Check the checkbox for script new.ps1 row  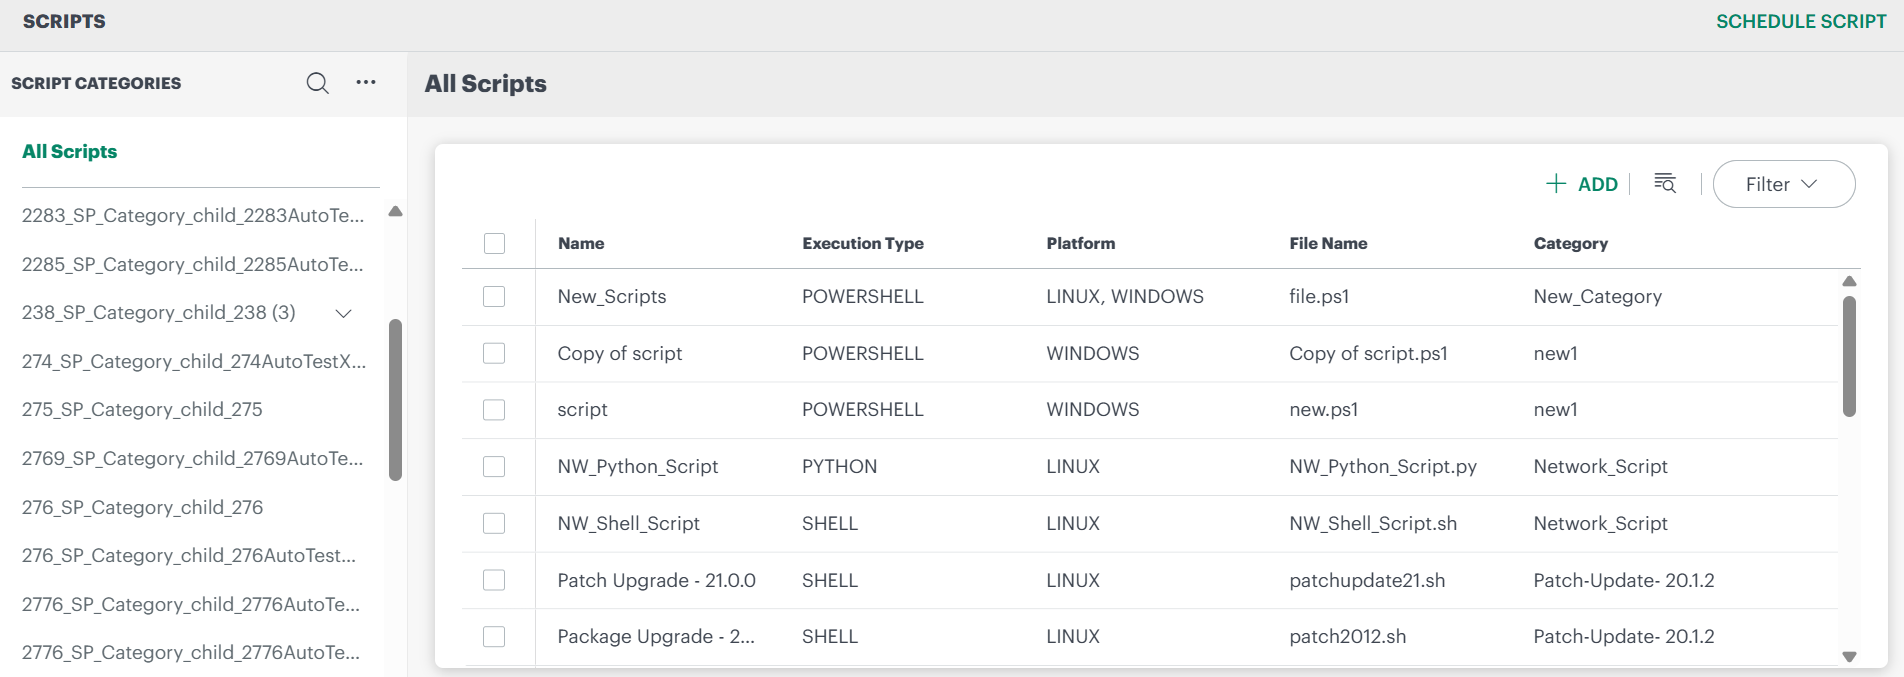click(494, 410)
